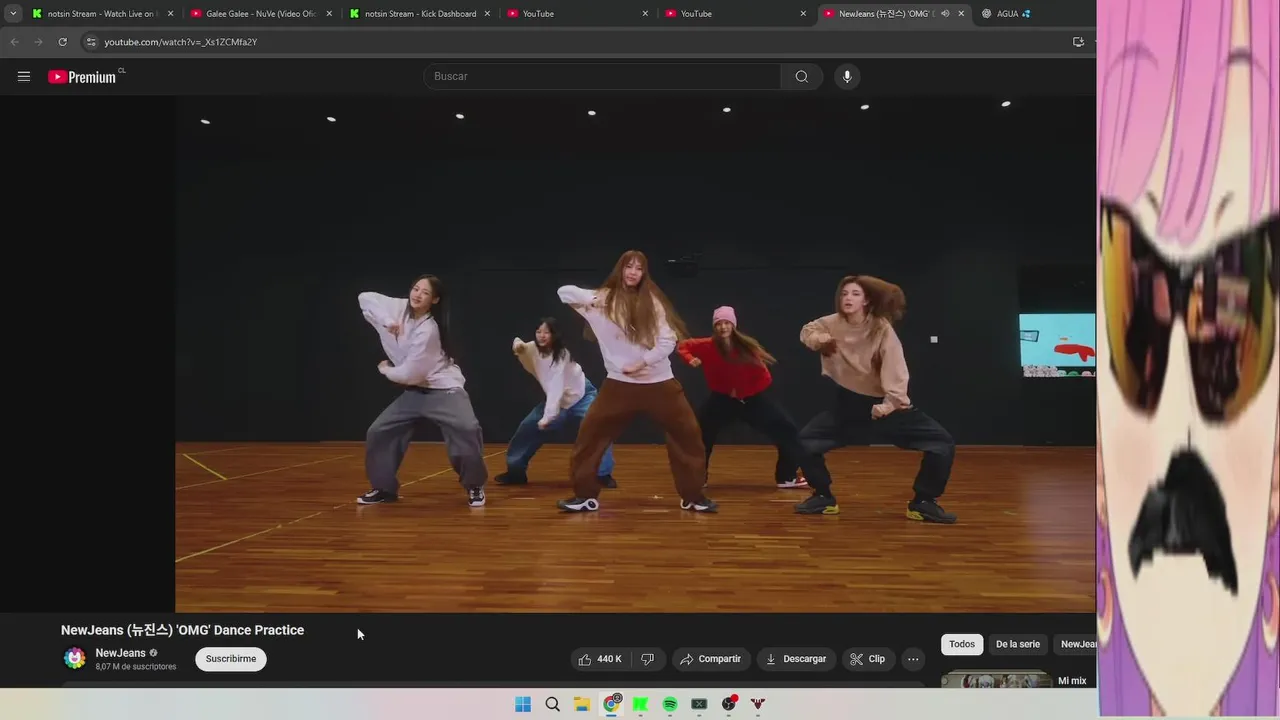
Task: Subscribe via the Suscribirme button
Action: tap(231, 659)
